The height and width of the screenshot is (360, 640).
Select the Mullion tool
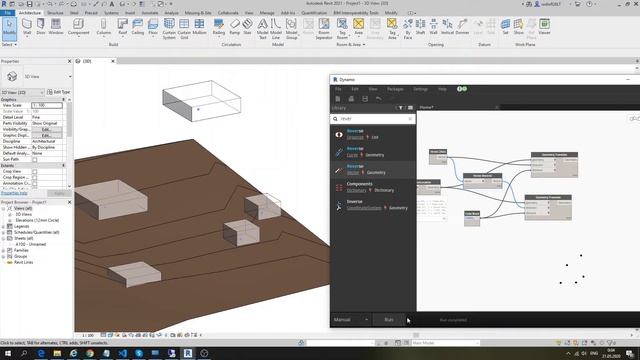pyautogui.click(x=199, y=27)
